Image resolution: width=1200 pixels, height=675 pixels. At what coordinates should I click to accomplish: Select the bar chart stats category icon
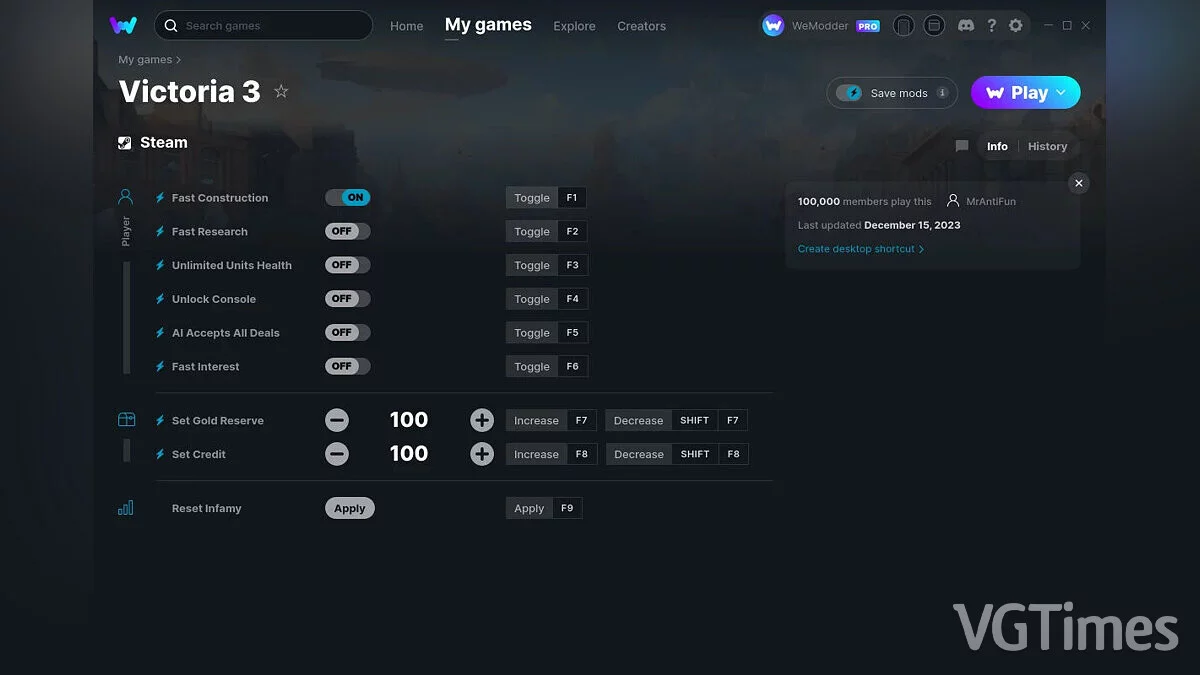[126, 508]
